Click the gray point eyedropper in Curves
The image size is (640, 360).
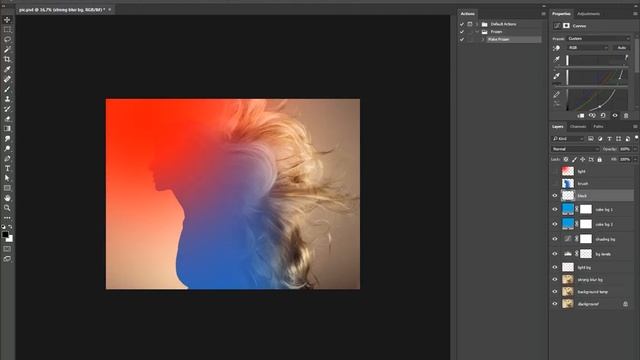coord(557,76)
